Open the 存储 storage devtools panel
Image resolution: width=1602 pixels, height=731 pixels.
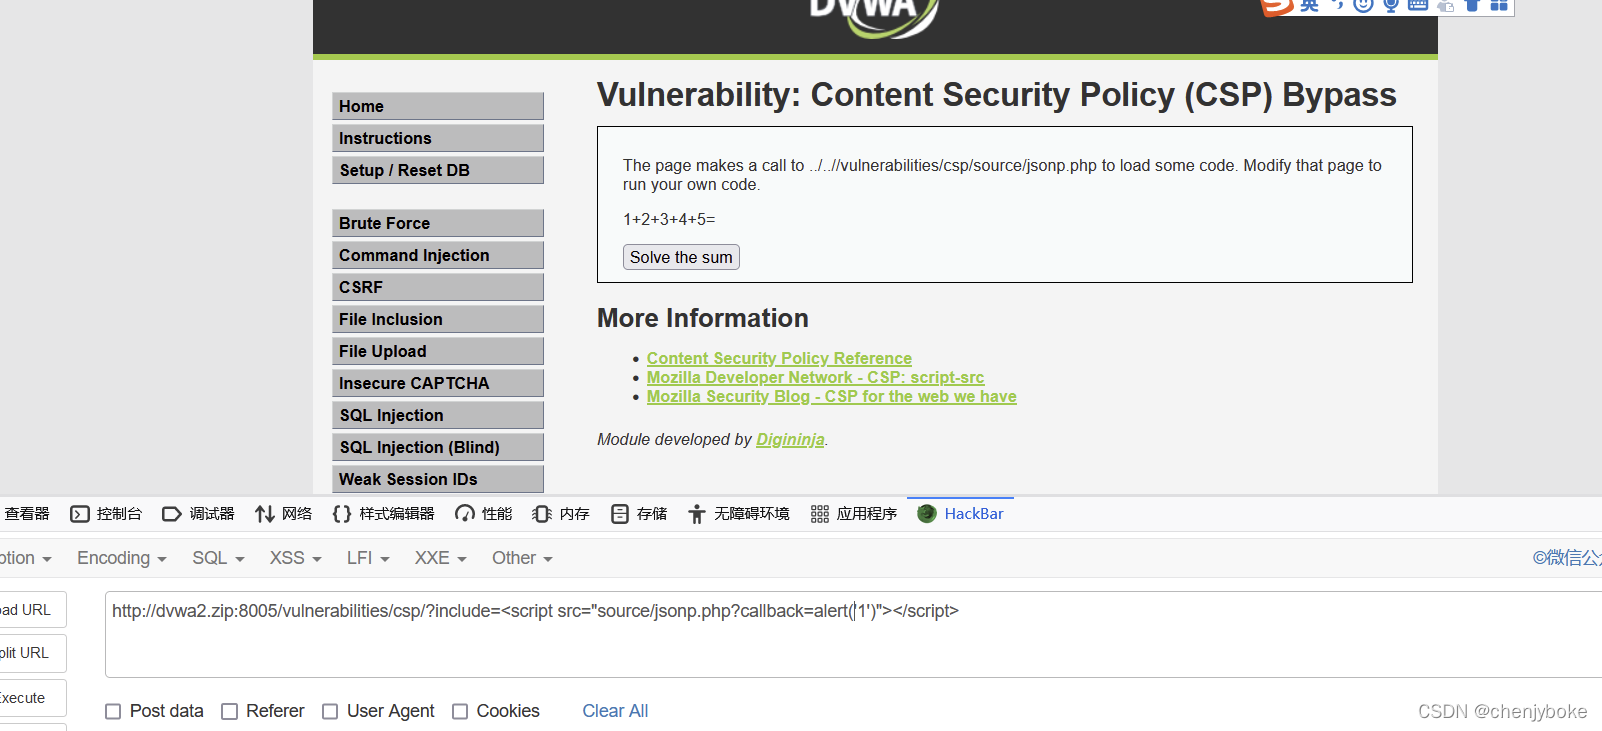tap(639, 514)
